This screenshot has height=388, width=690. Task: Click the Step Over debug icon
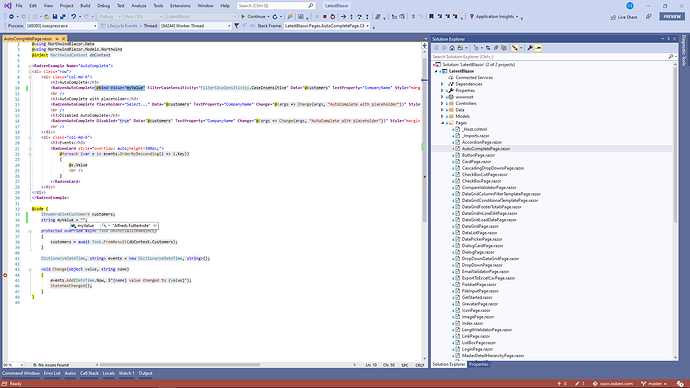359,16
